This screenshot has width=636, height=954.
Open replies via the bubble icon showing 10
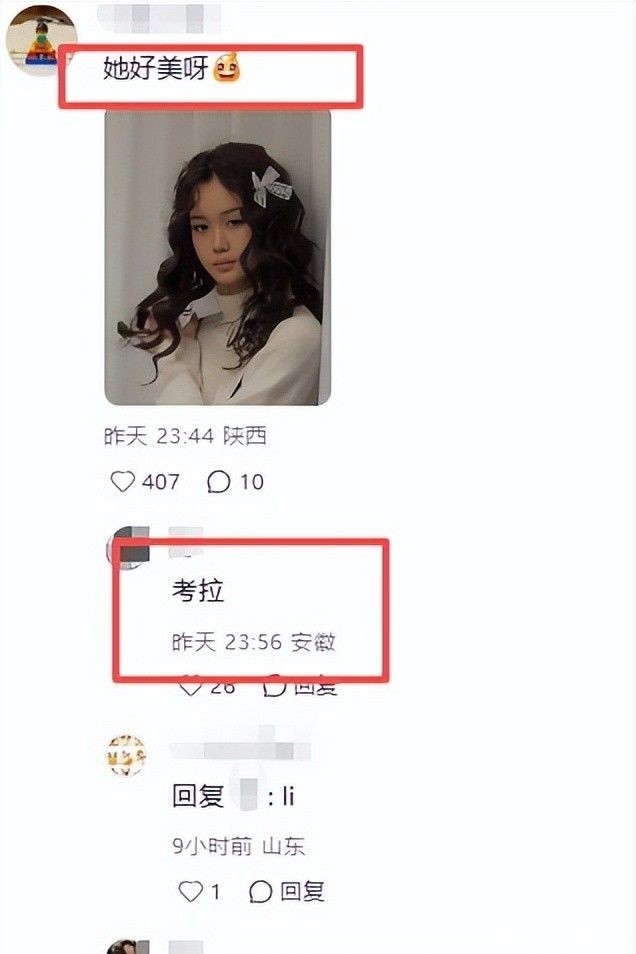(x=218, y=482)
